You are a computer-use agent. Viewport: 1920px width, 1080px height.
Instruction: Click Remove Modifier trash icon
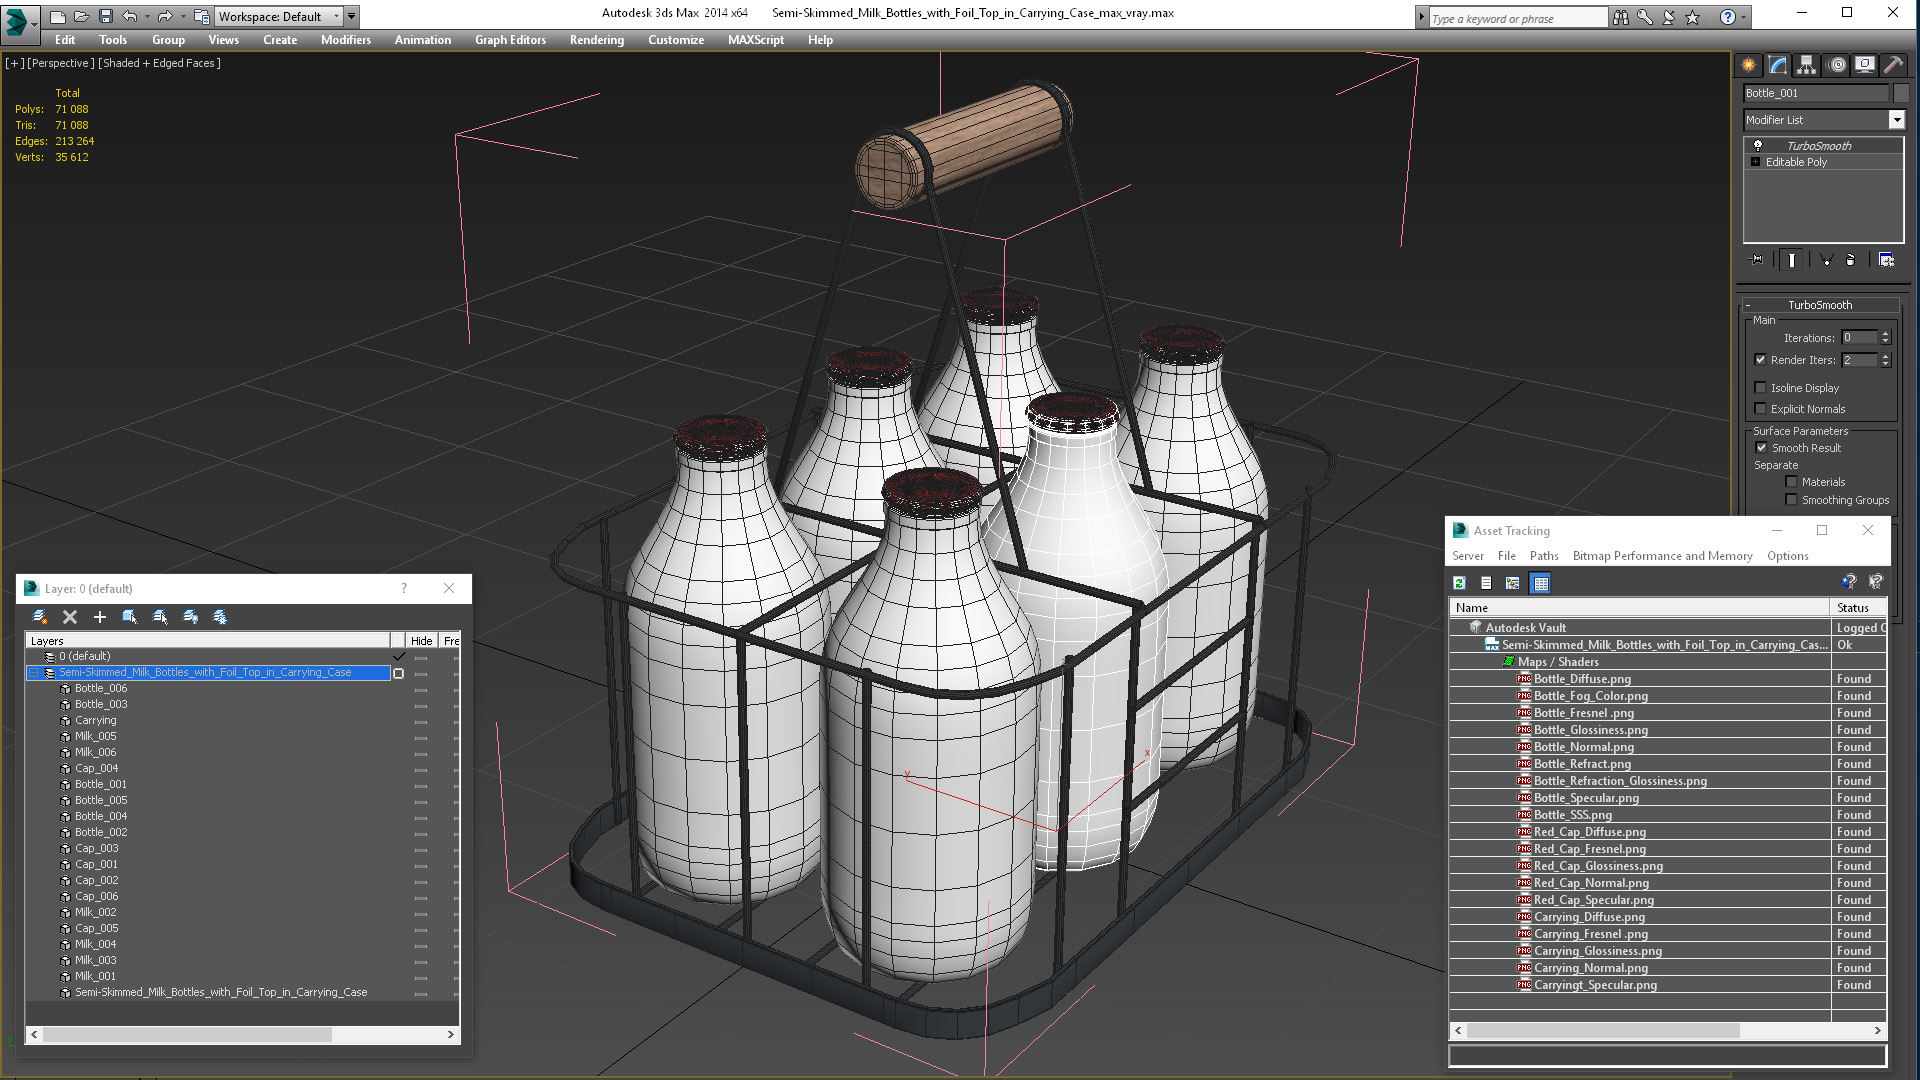click(x=1850, y=260)
